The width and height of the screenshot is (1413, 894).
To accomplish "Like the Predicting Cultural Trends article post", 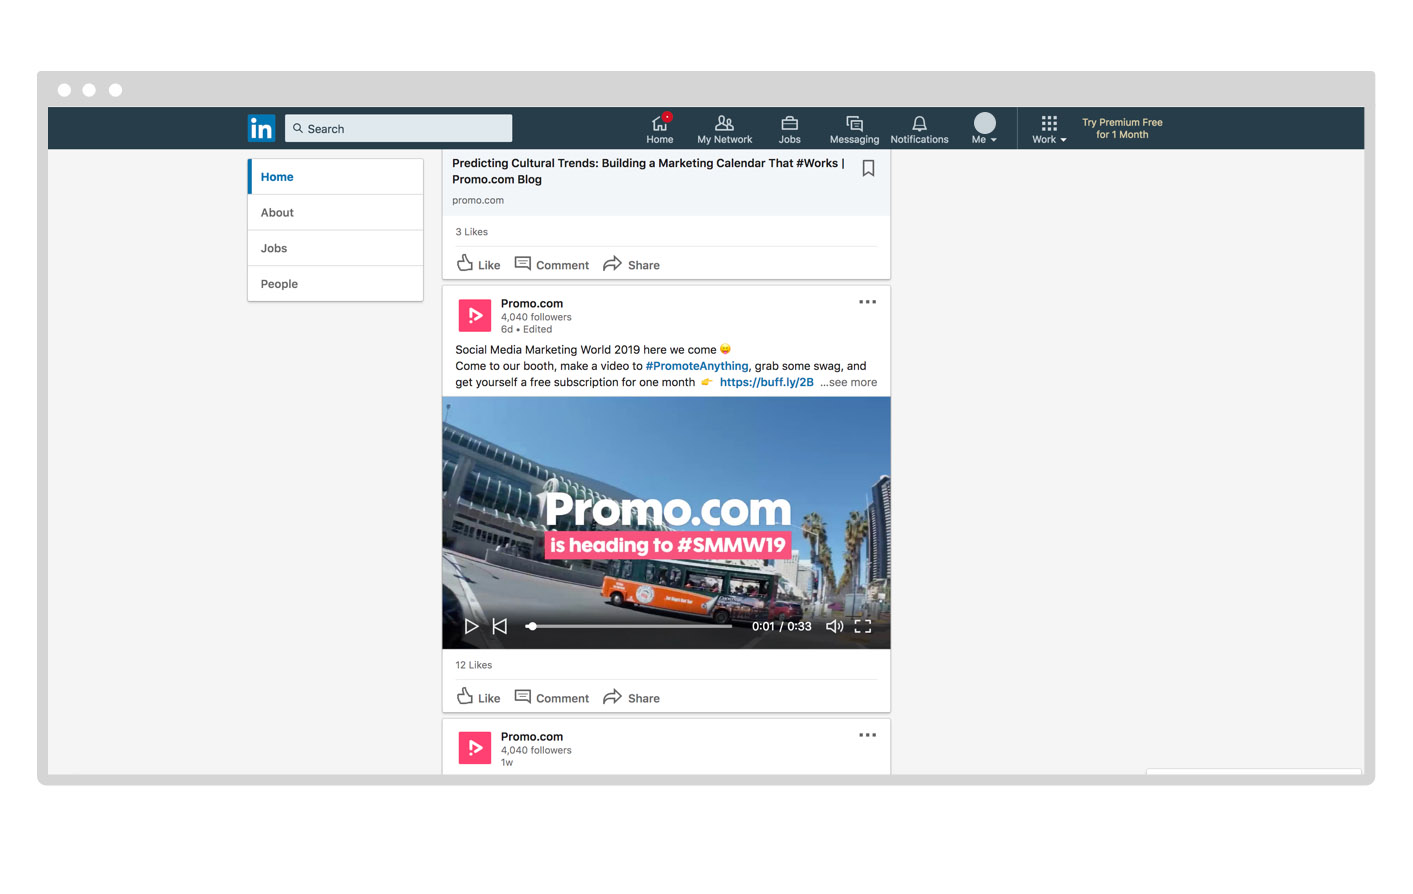I will point(479,264).
